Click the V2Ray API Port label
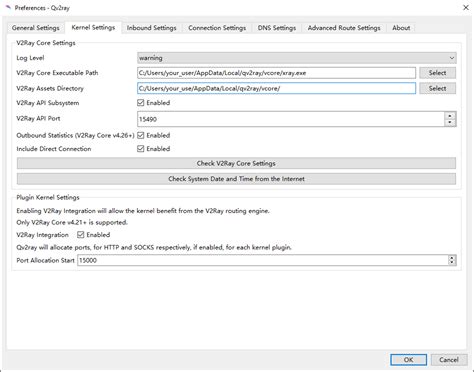Screen dimensions: 474x372 pos(38,118)
